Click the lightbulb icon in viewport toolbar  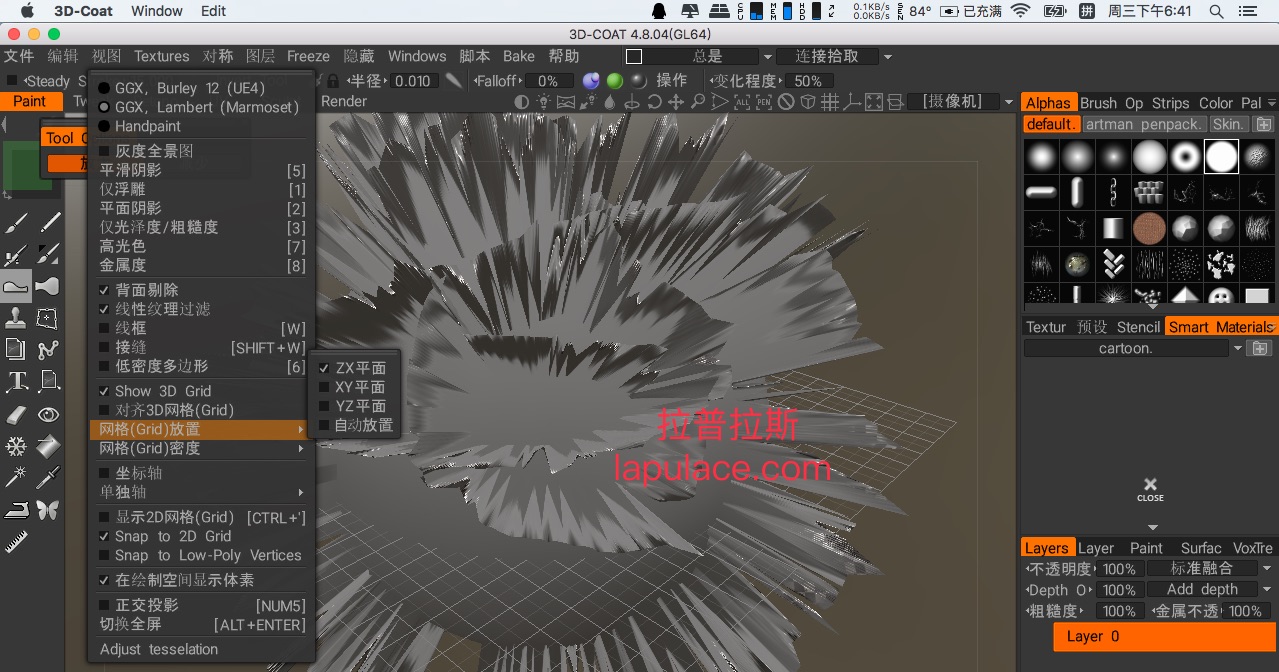point(544,102)
